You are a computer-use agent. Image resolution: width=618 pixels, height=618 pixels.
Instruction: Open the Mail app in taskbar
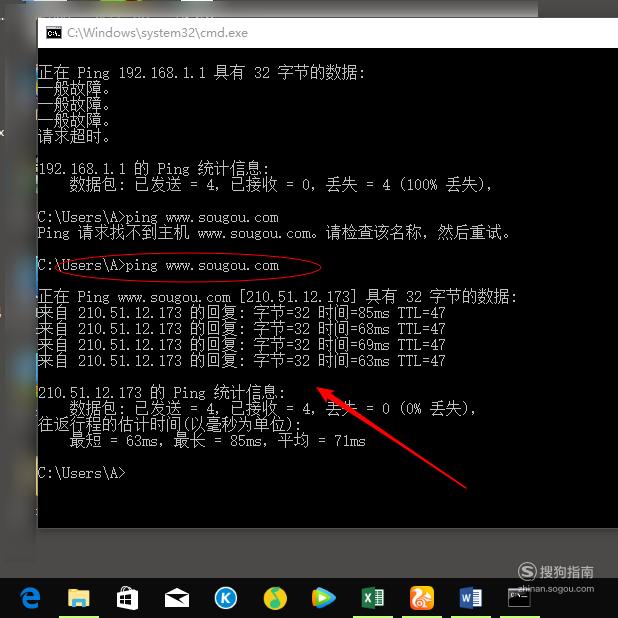coord(177,598)
